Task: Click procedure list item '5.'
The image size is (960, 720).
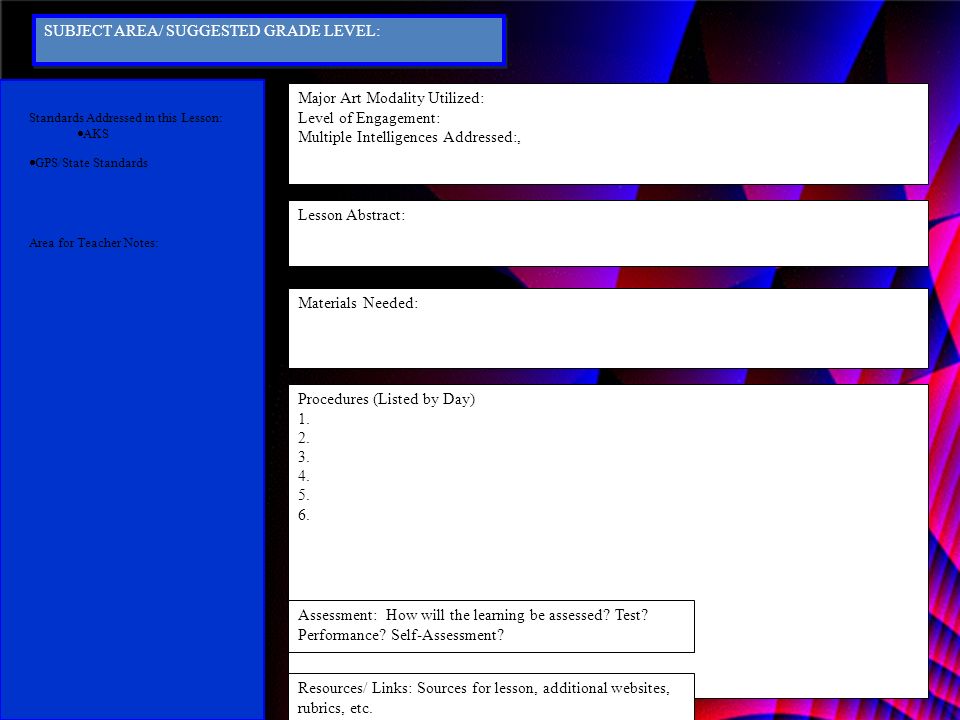Action: pos(304,495)
